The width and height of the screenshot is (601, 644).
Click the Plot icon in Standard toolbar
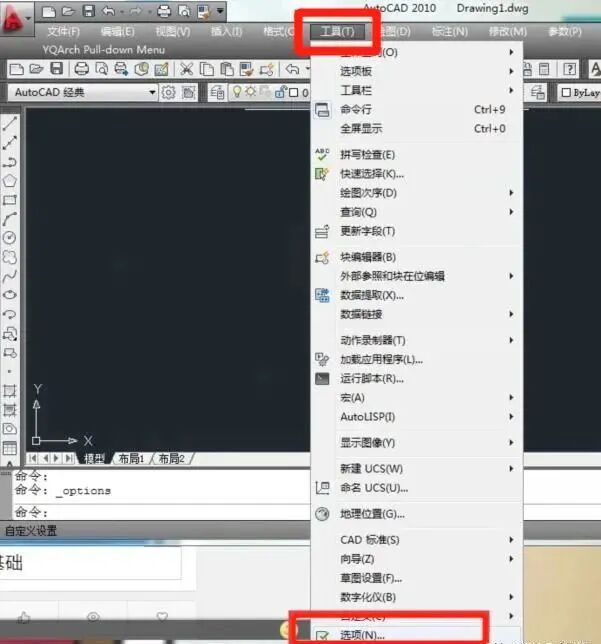pyautogui.click(x=81, y=69)
